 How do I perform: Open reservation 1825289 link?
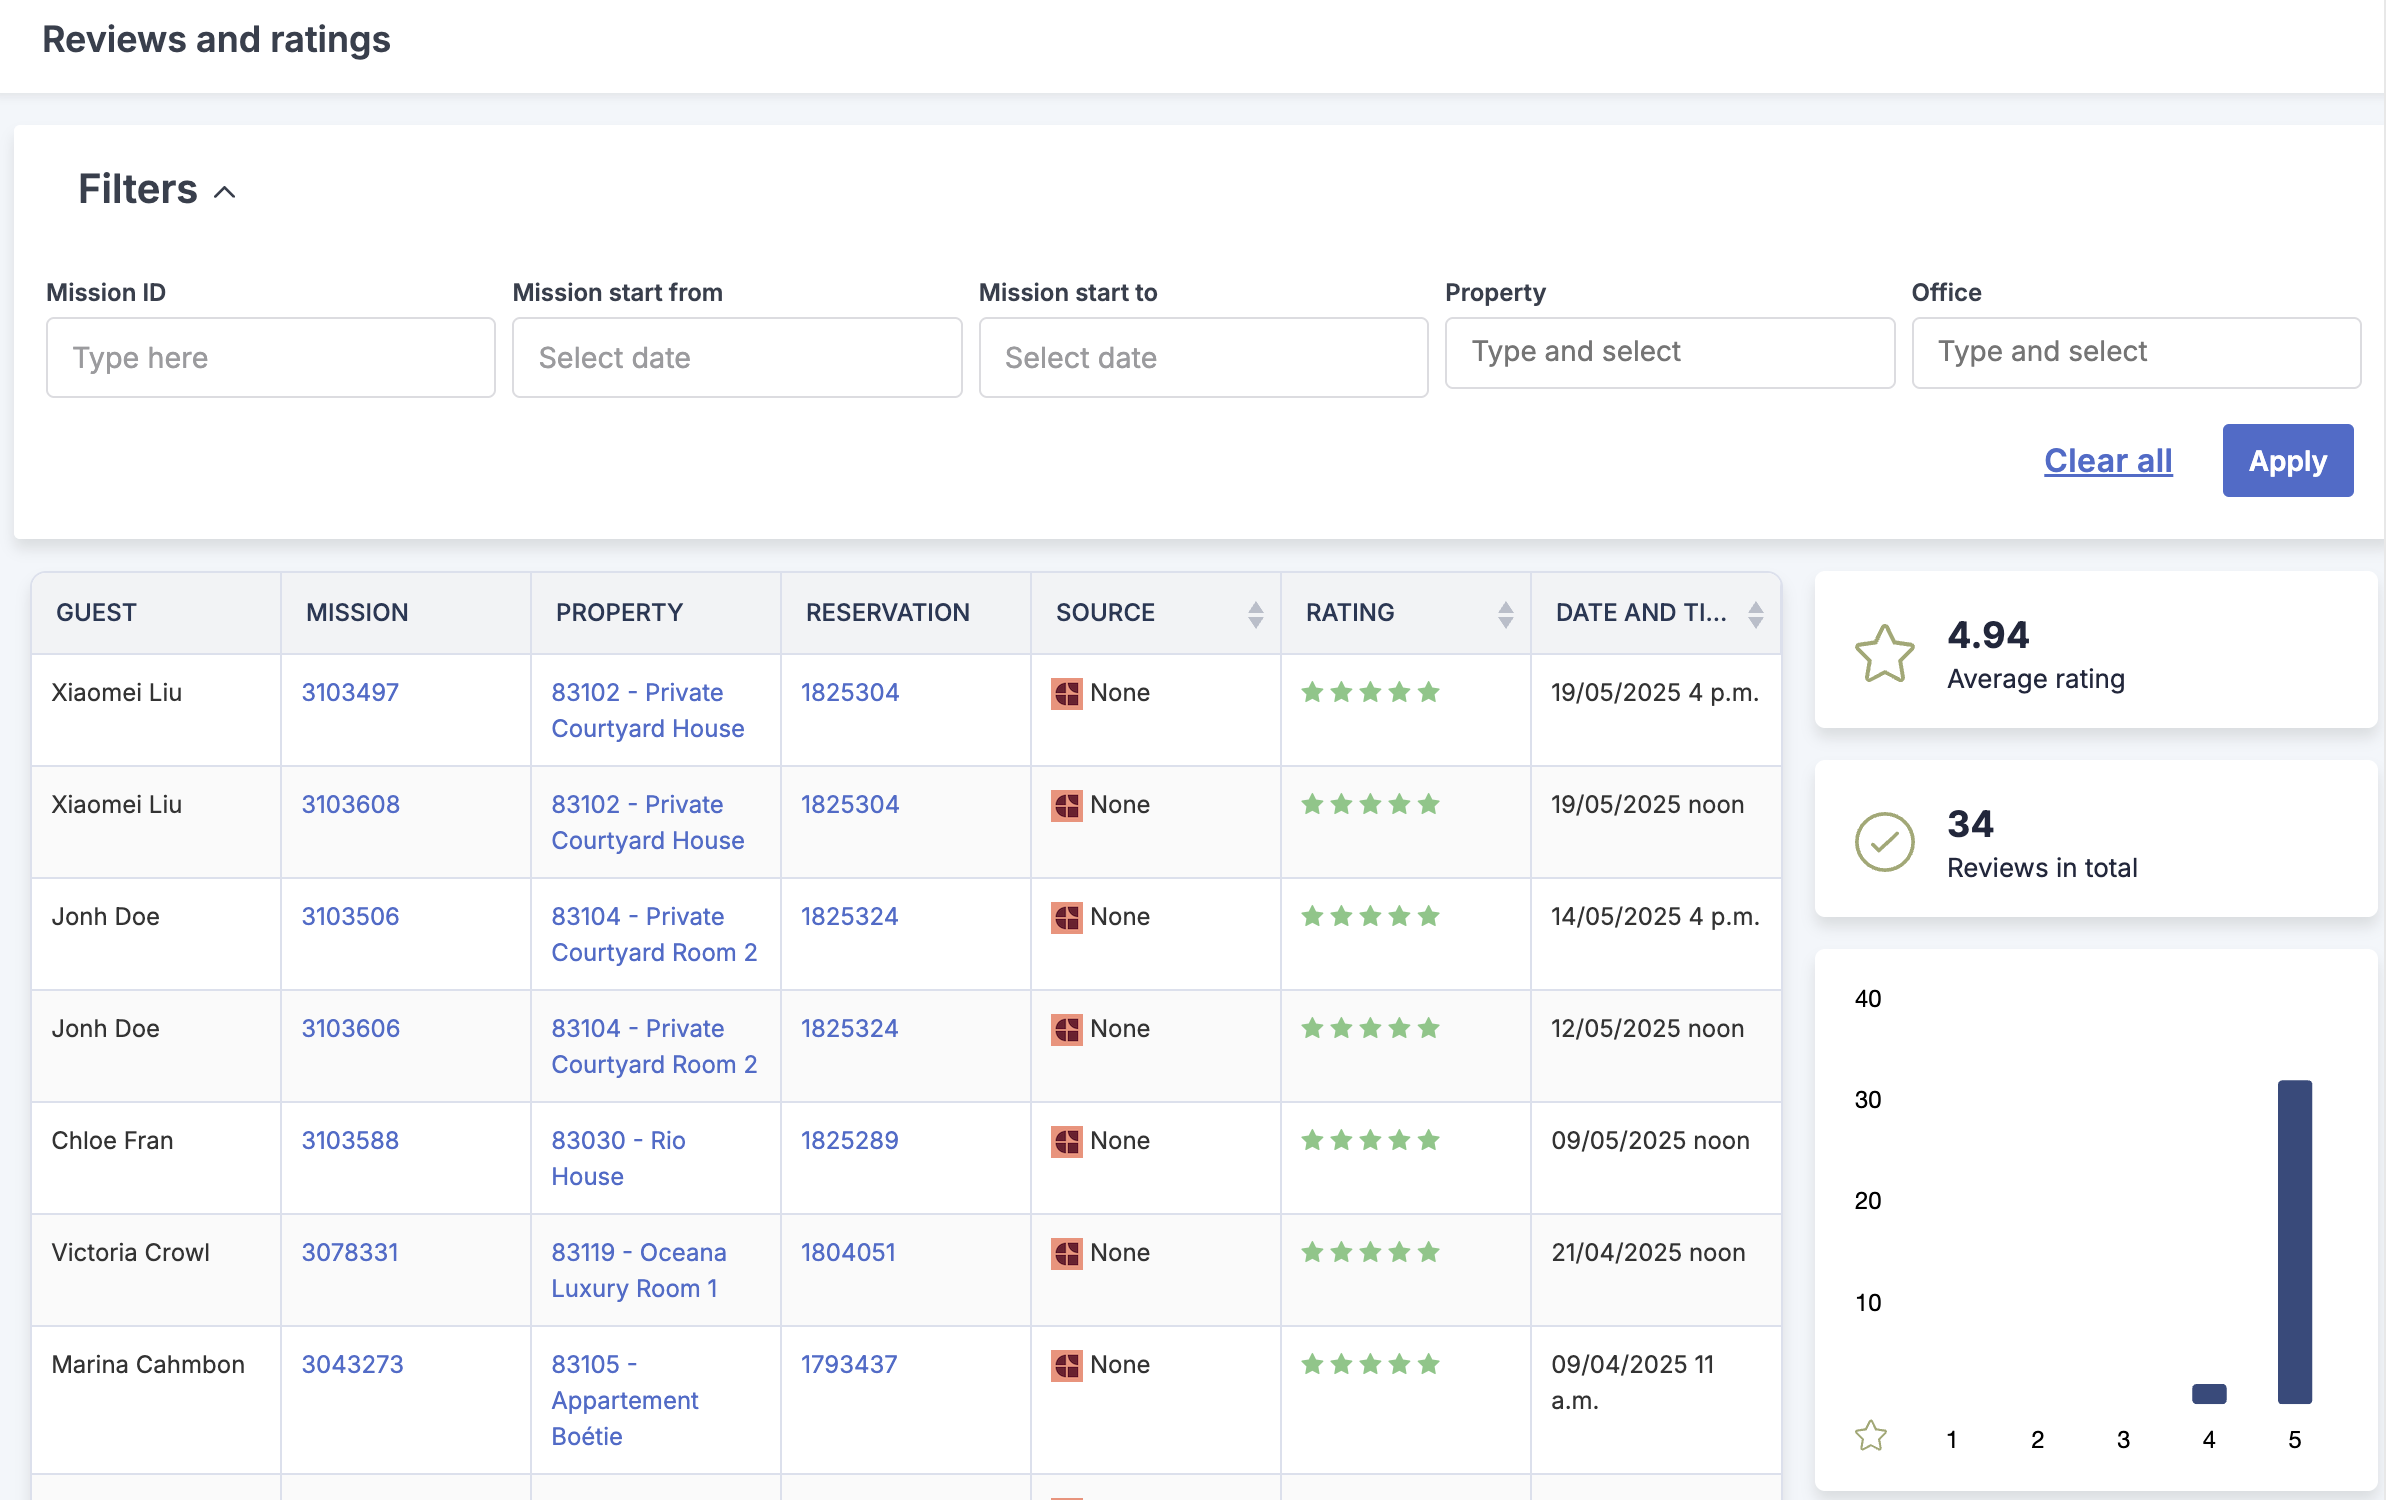click(x=850, y=1140)
